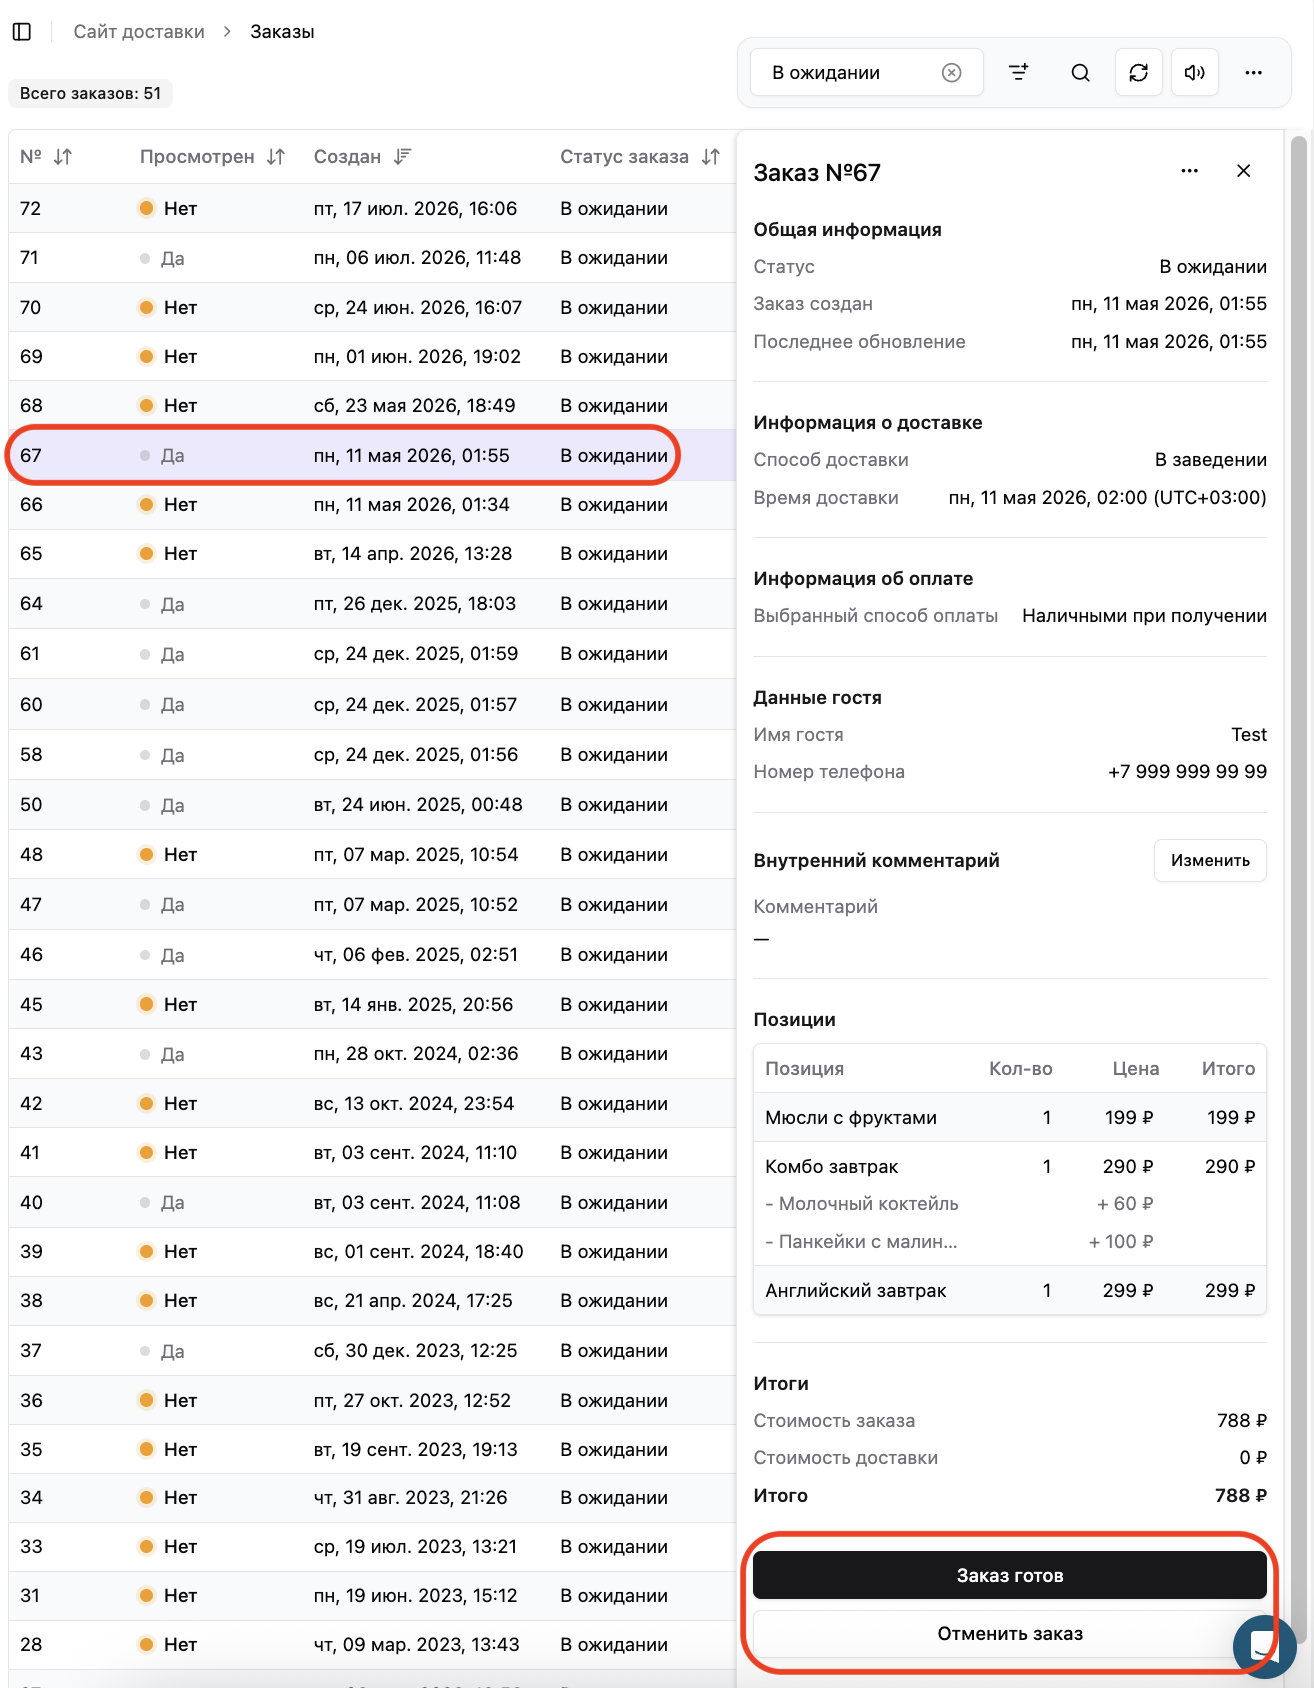Click 'Отменить заказ' button
1314x1688 pixels.
point(1009,1633)
